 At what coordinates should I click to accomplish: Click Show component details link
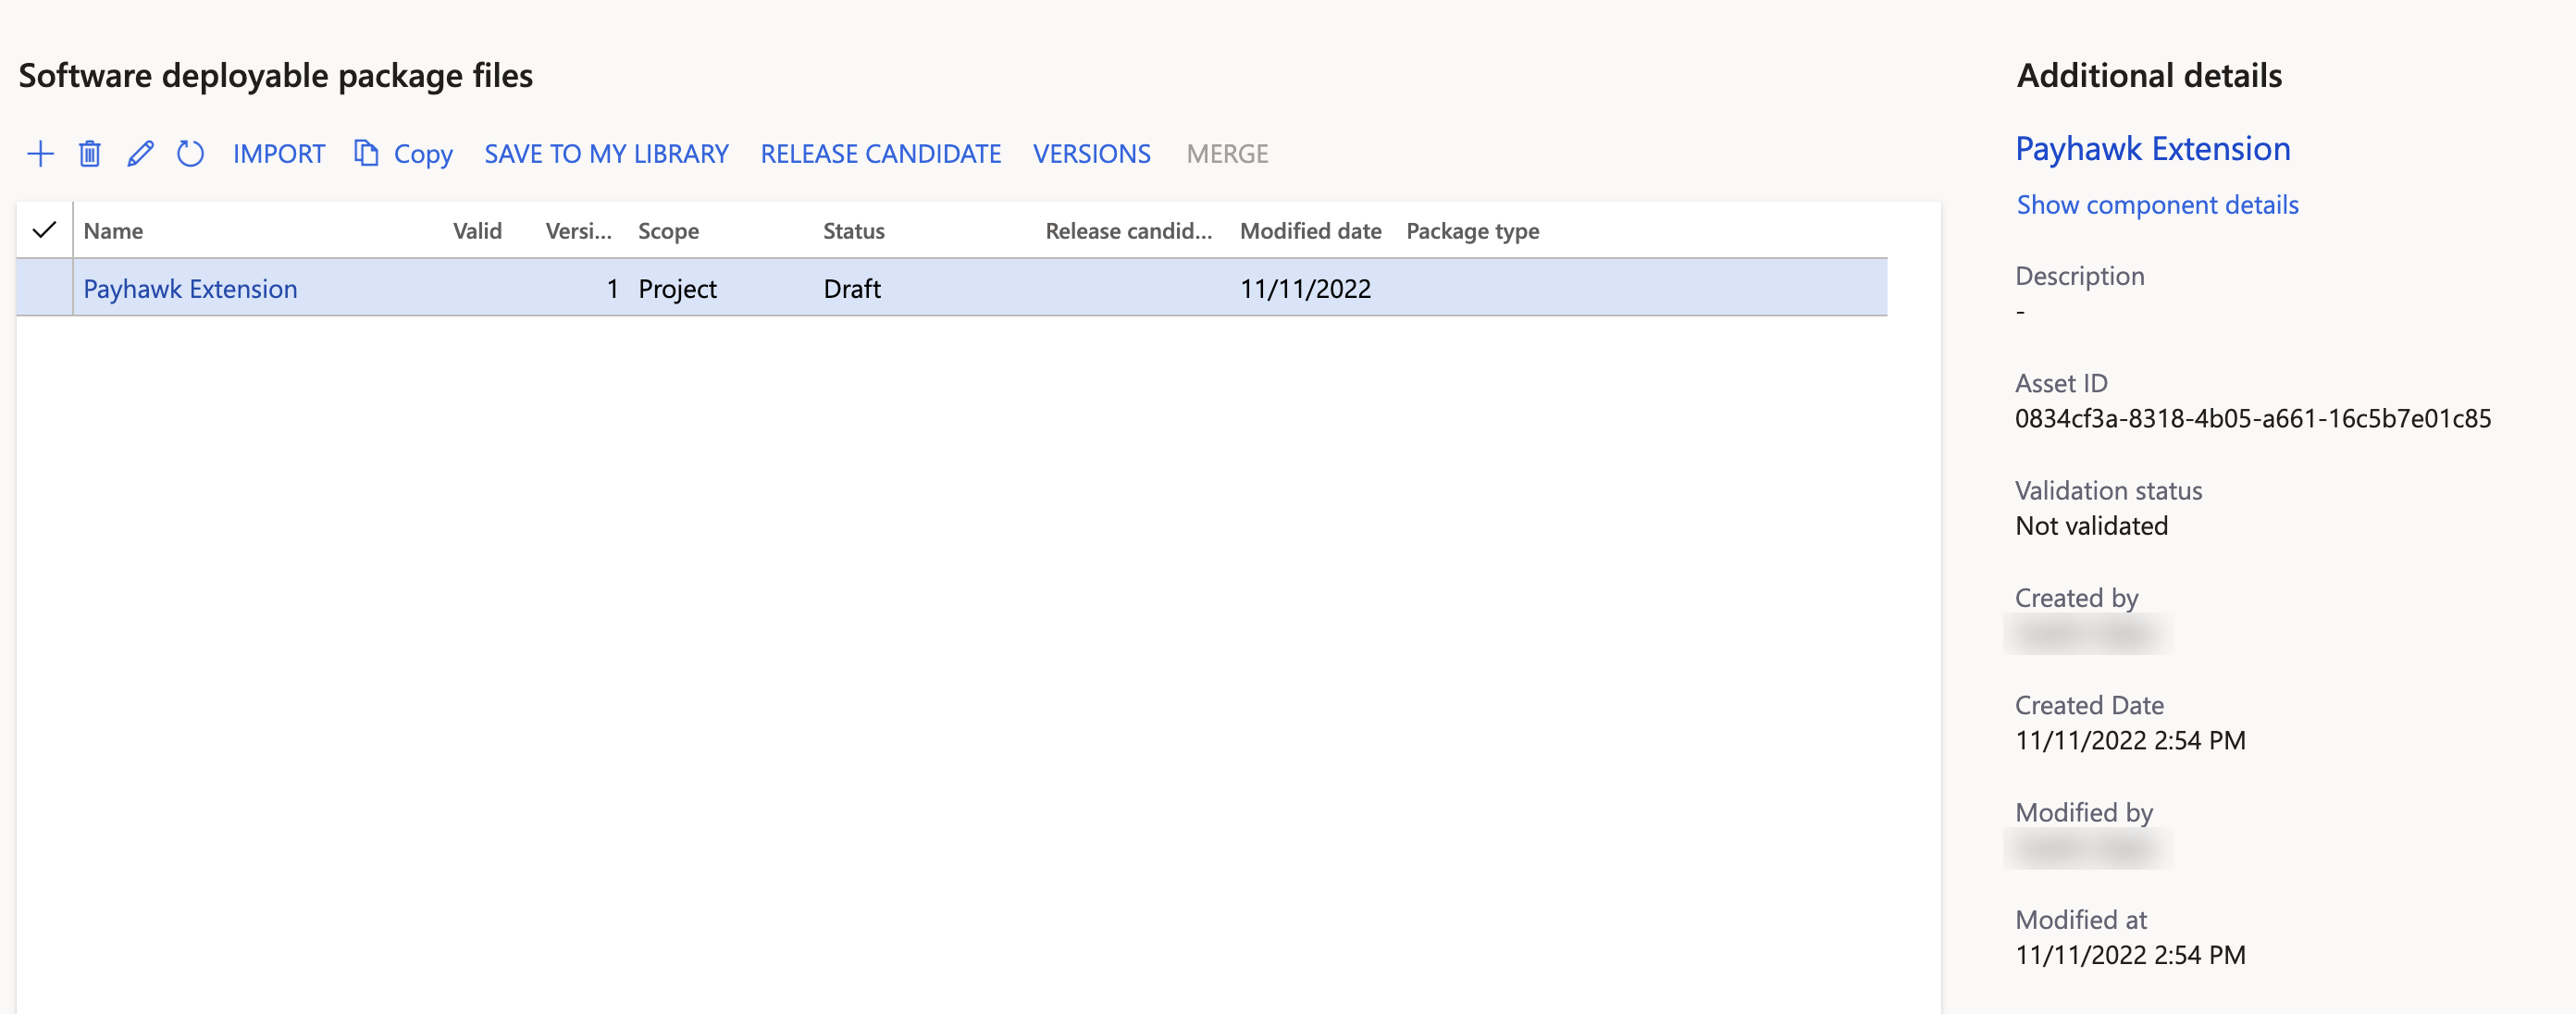pos(2157,205)
